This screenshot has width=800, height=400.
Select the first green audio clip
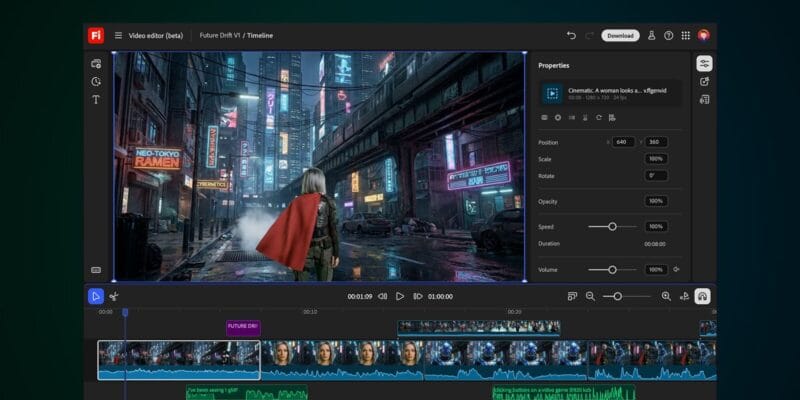pyautogui.click(x=247, y=392)
